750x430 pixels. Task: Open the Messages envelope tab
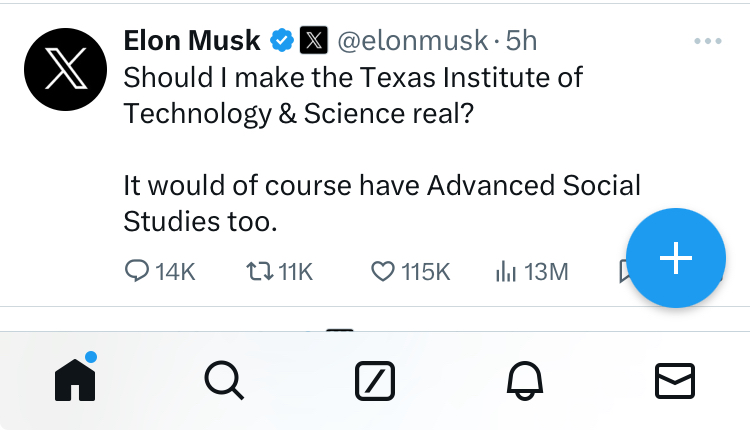[x=675, y=380]
